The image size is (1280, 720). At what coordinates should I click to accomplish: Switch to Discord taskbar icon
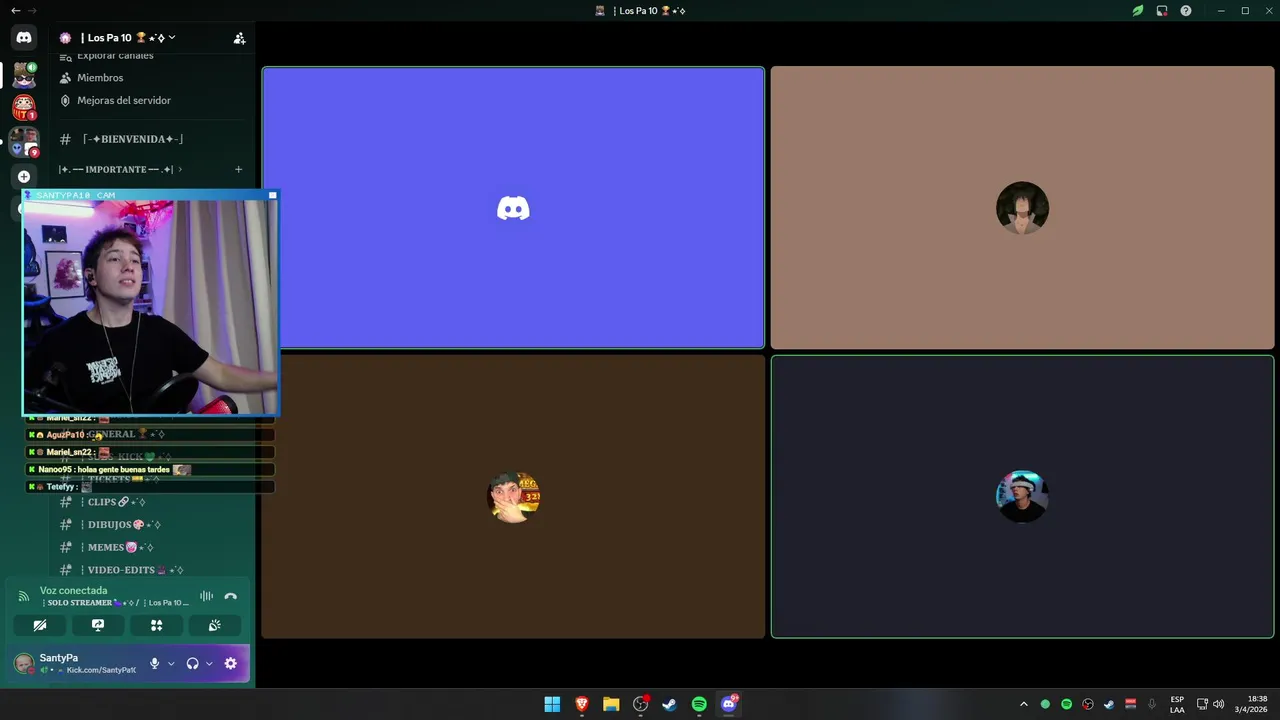click(x=729, y=704)
